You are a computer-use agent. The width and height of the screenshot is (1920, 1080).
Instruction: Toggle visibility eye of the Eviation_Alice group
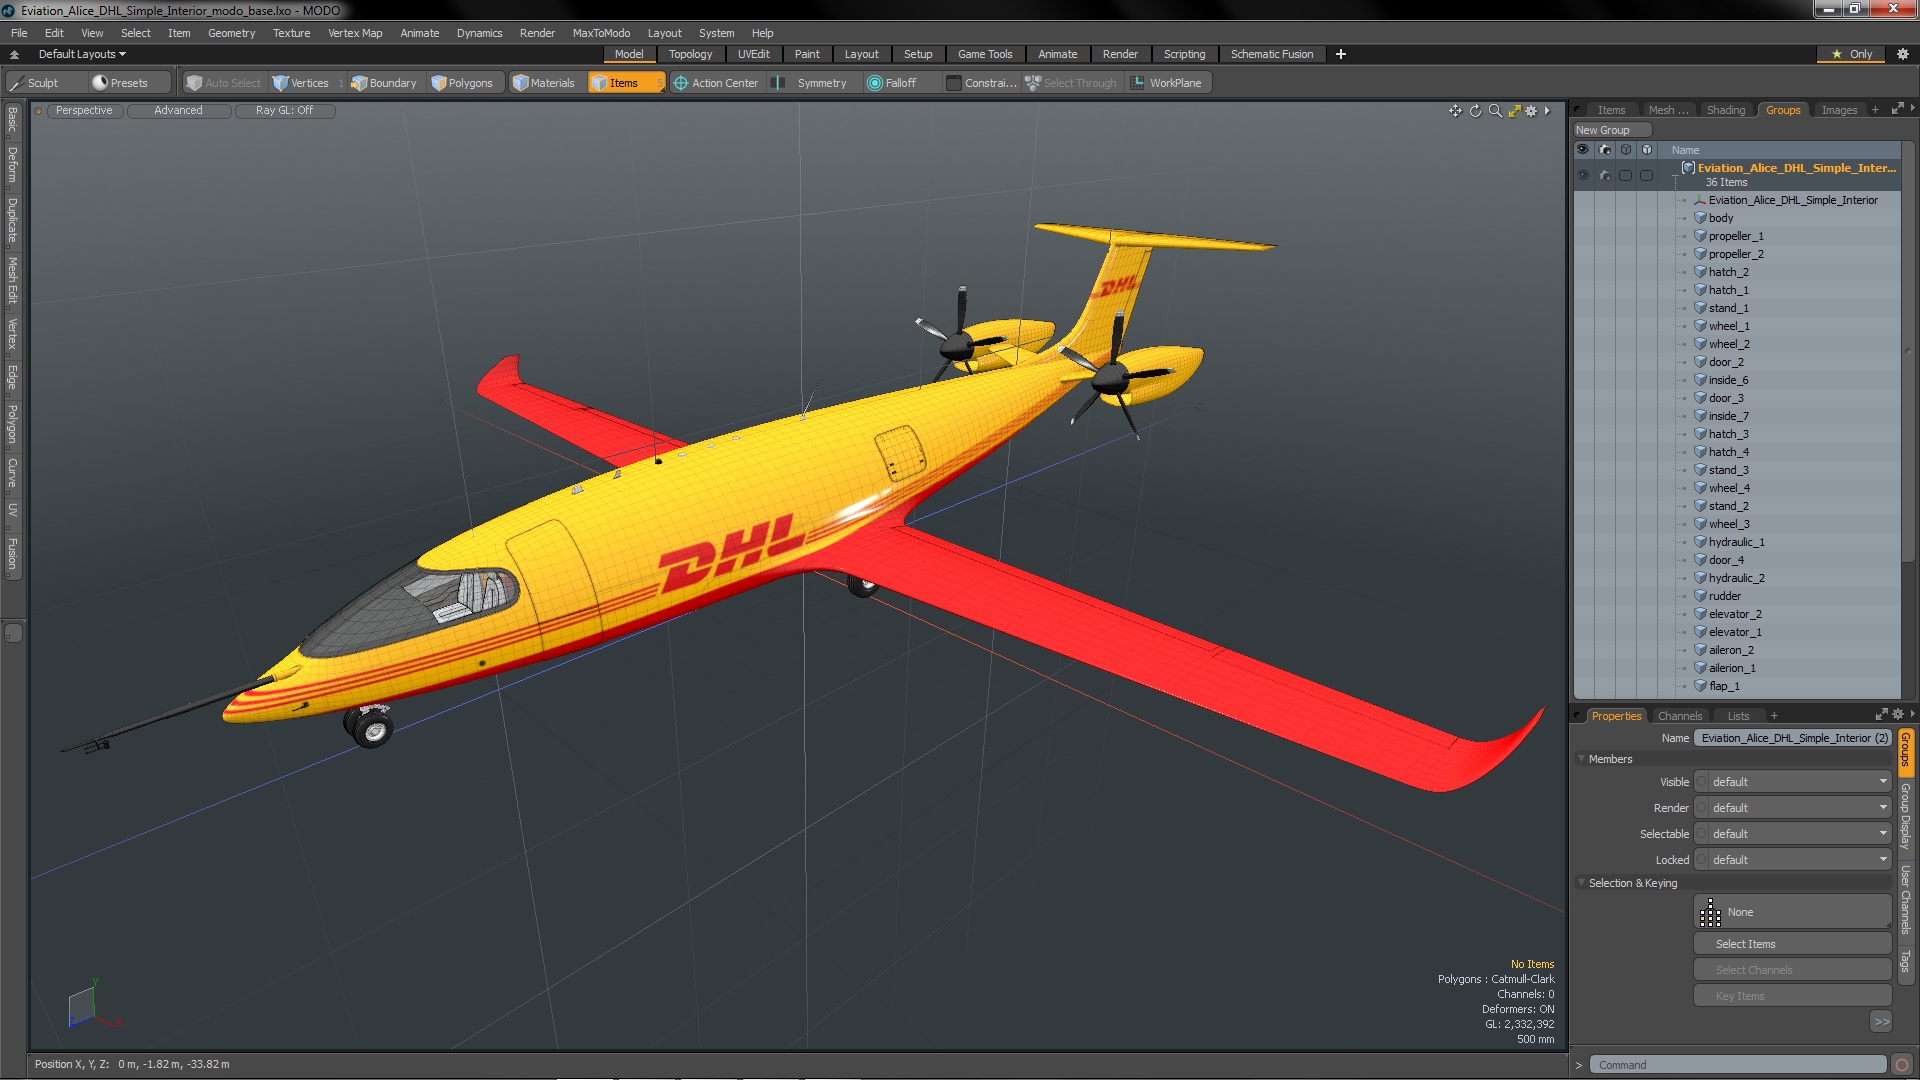[x=1583, y=175]
